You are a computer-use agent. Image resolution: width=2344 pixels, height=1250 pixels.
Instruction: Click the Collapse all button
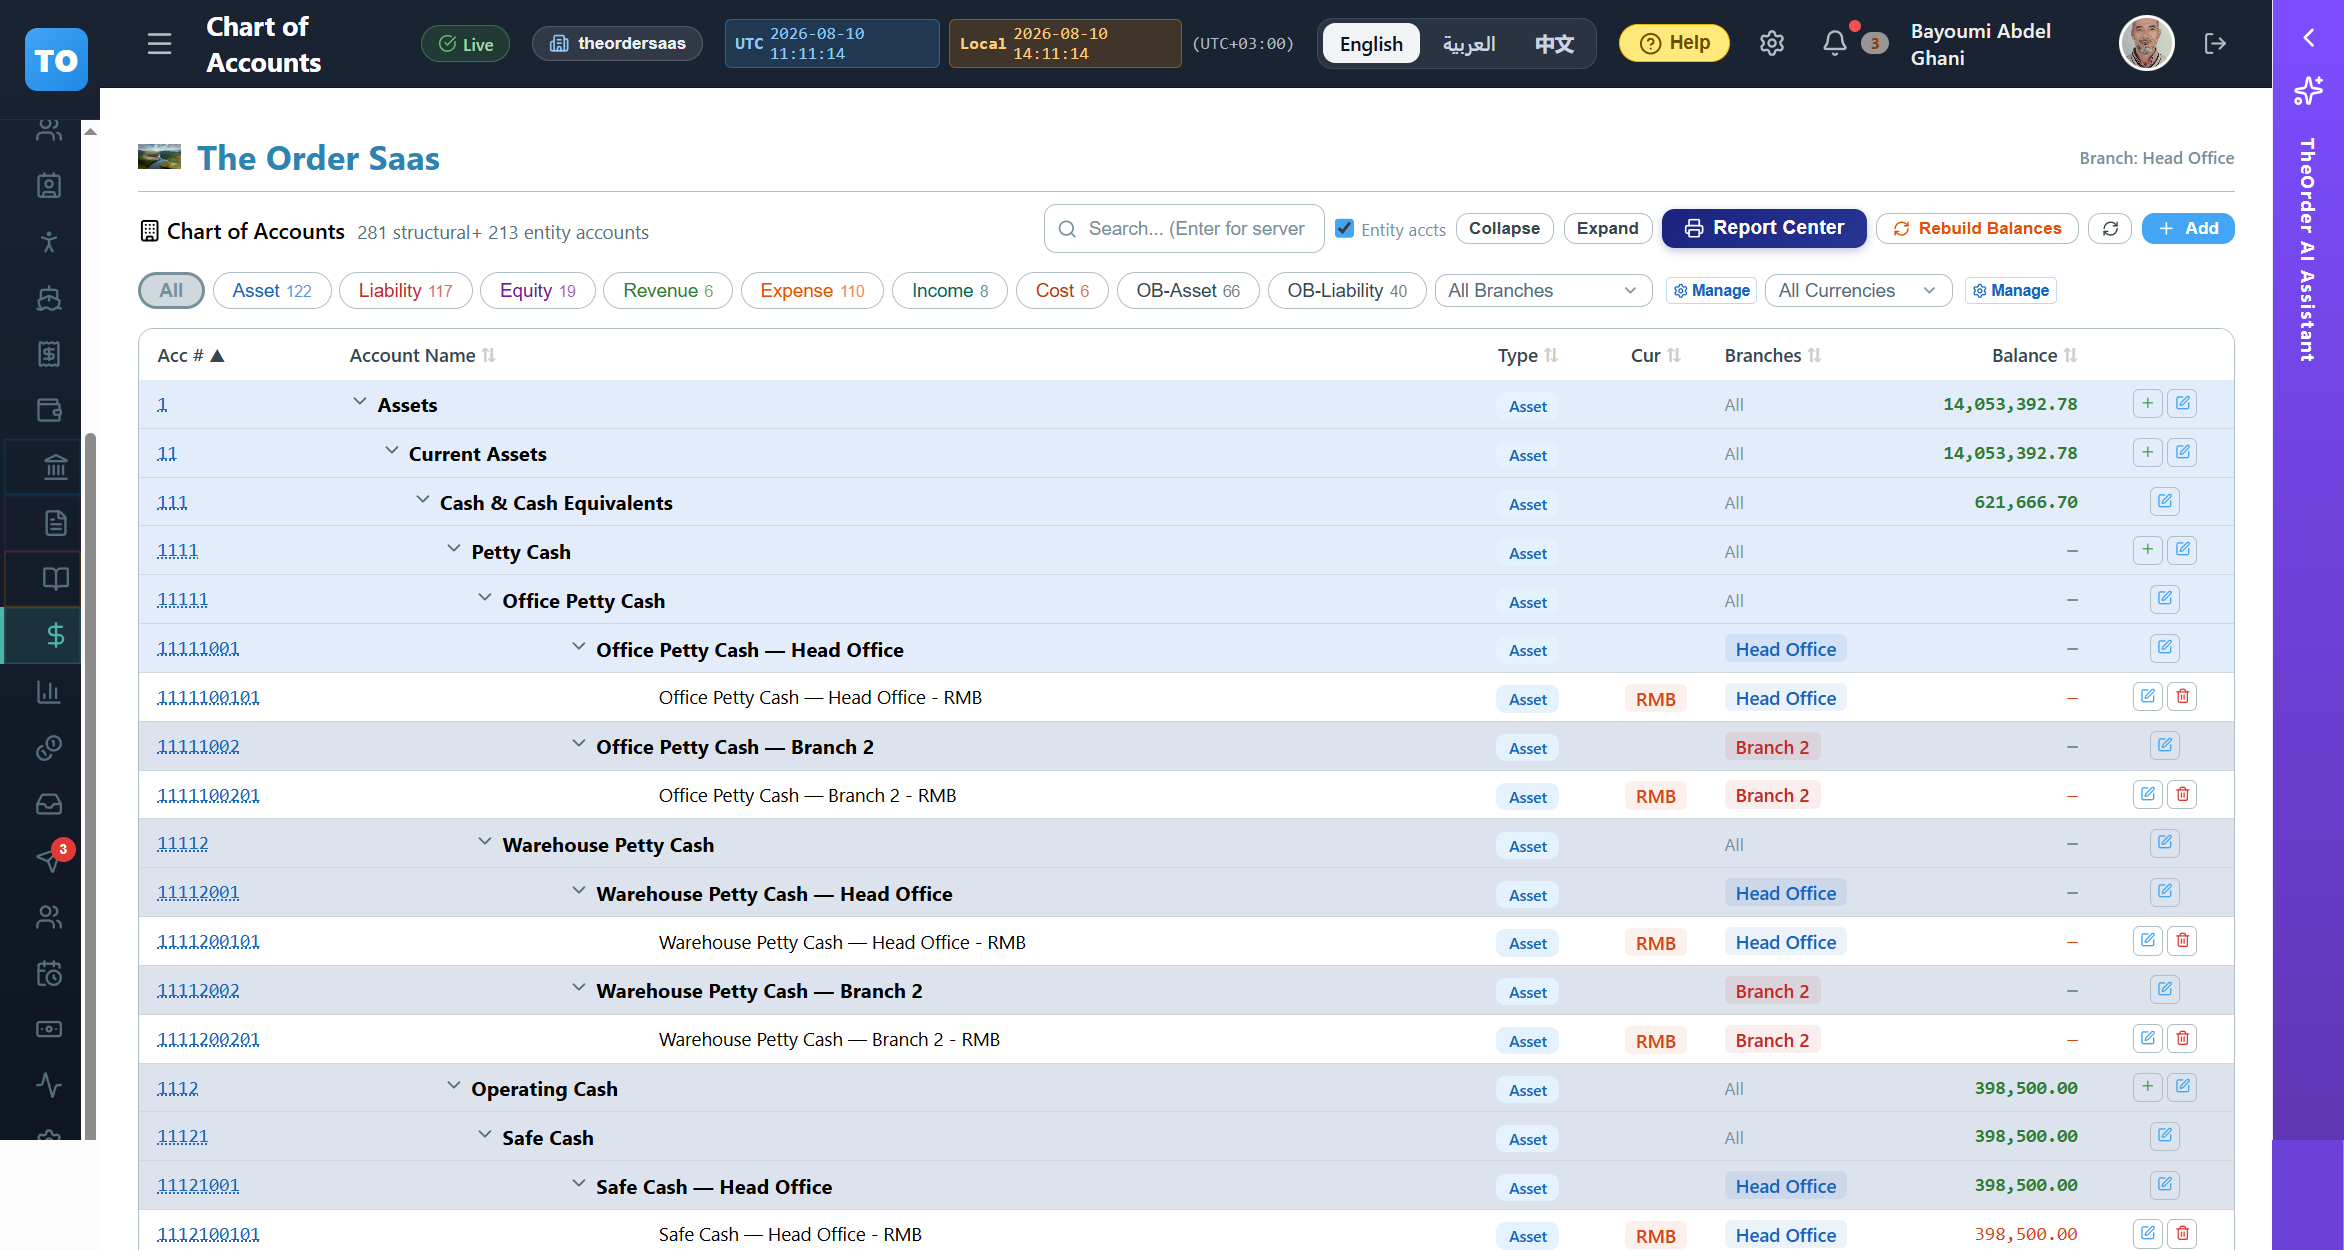[1504, 228]
